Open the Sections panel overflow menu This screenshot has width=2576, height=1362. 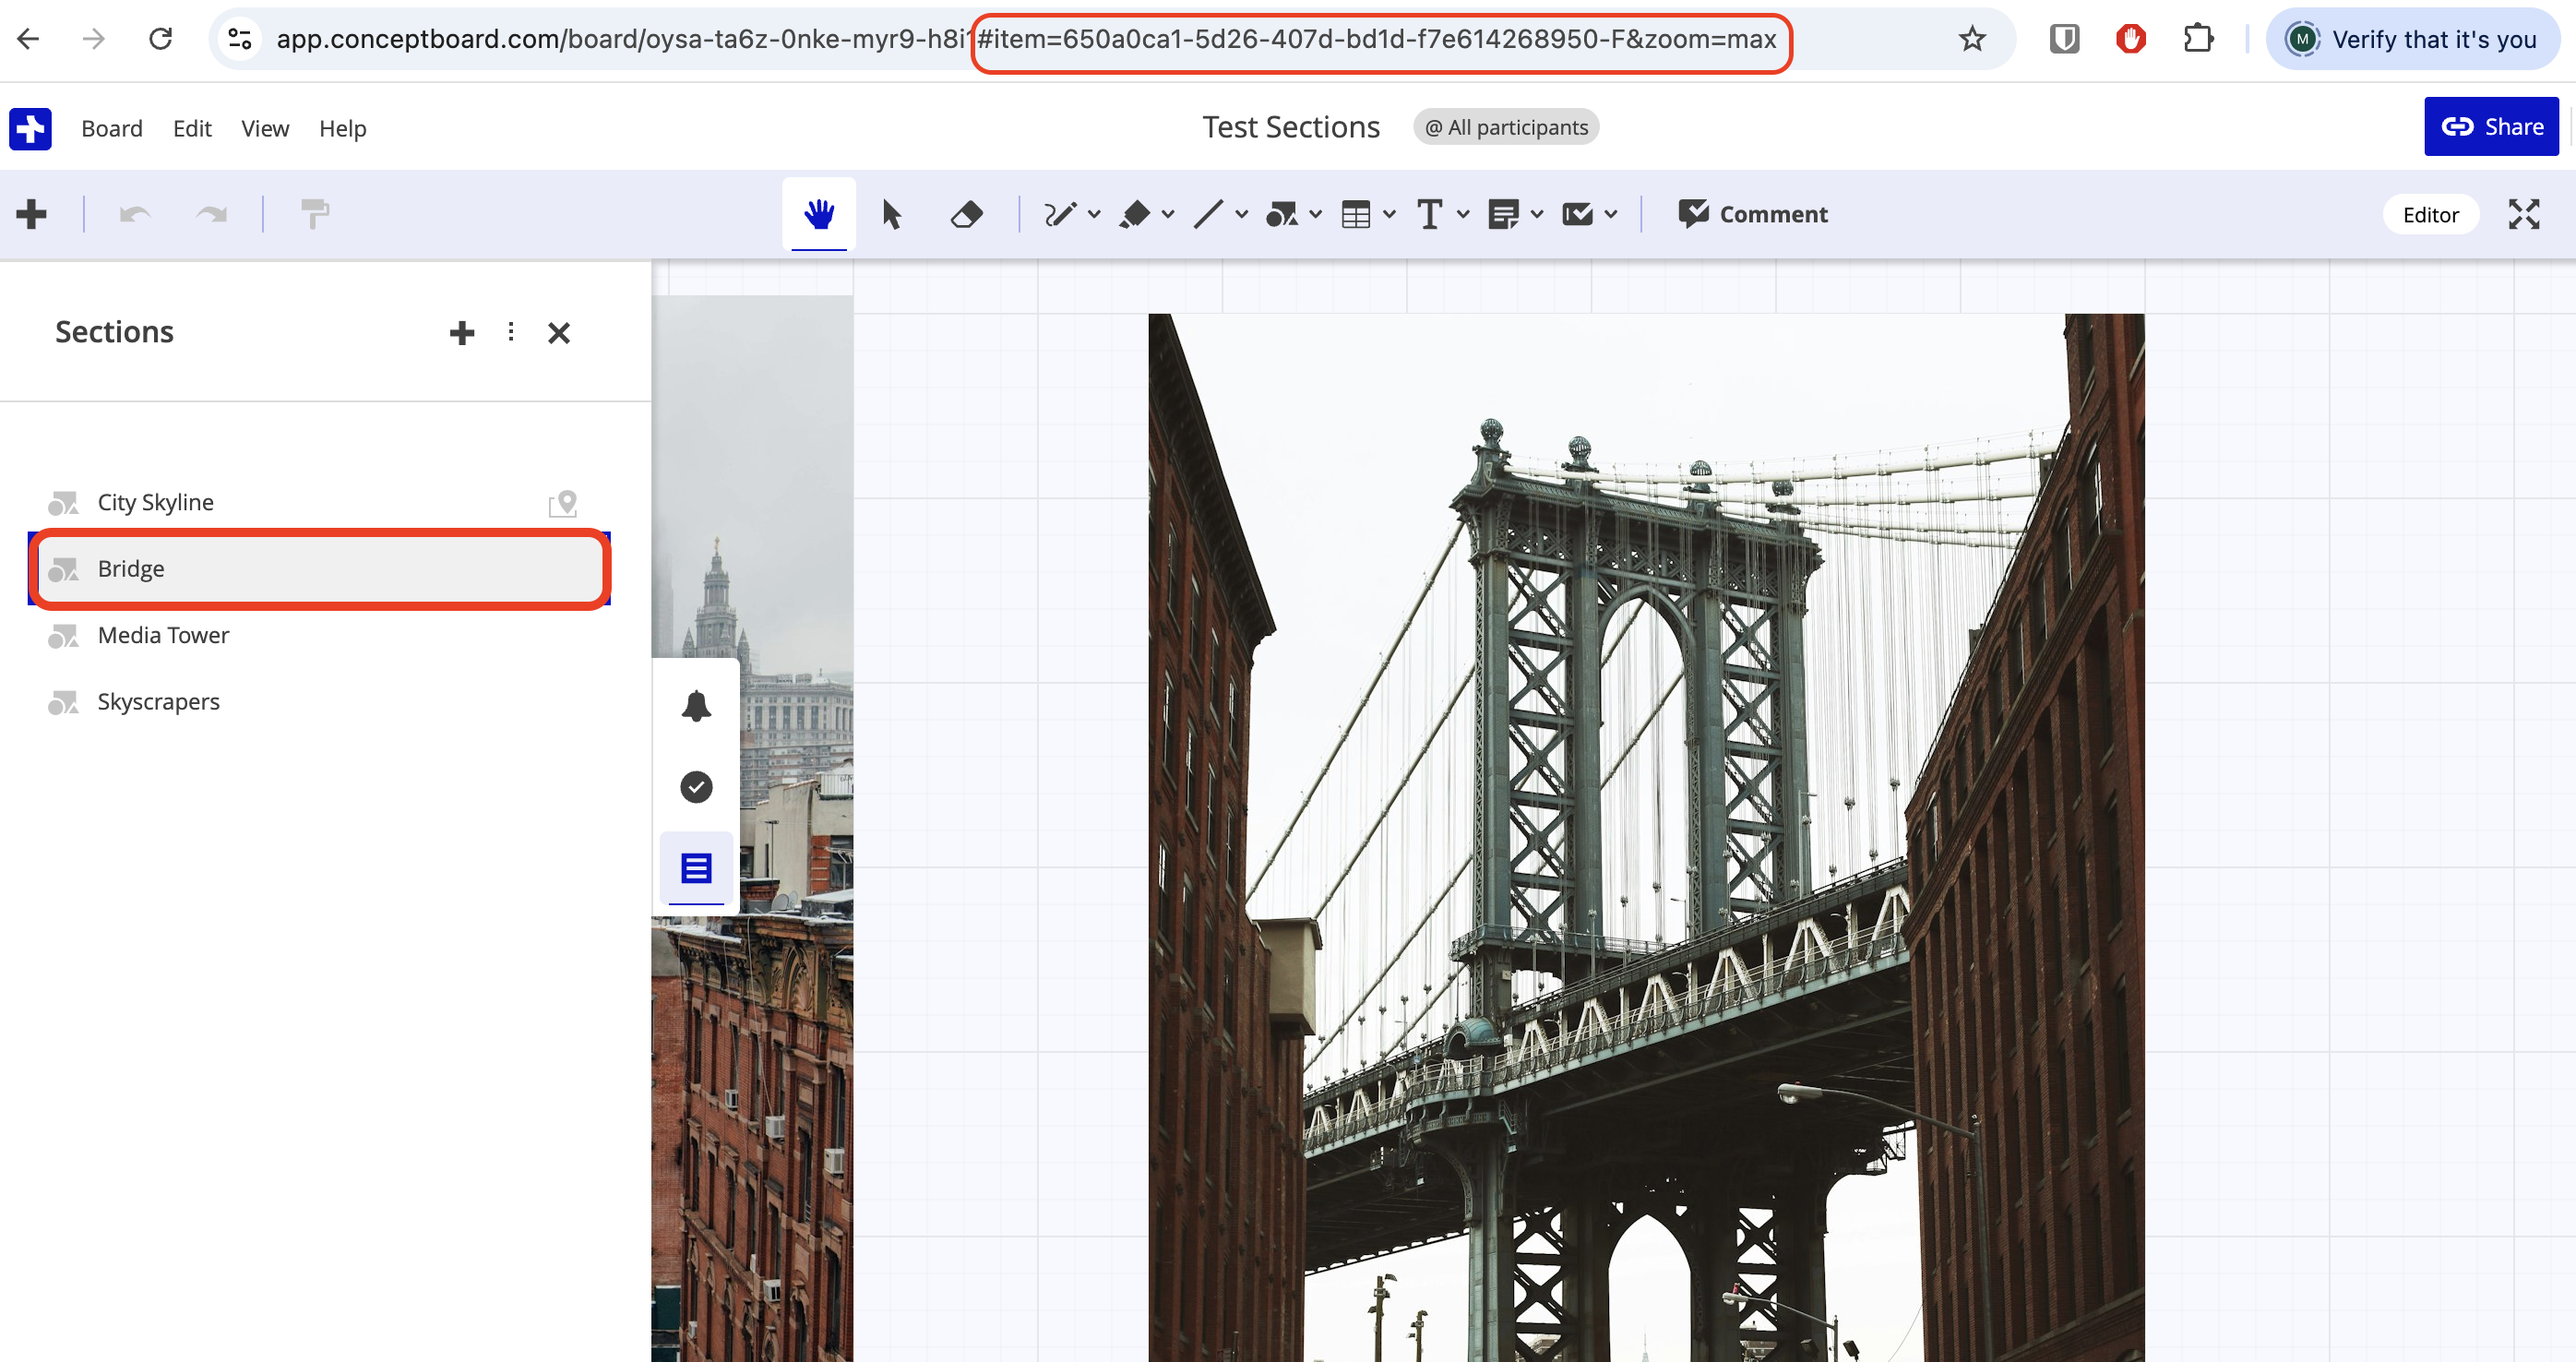511,332
